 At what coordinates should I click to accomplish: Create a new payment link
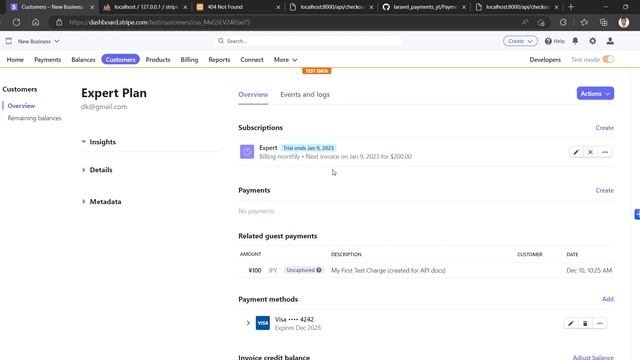(604, 190)
